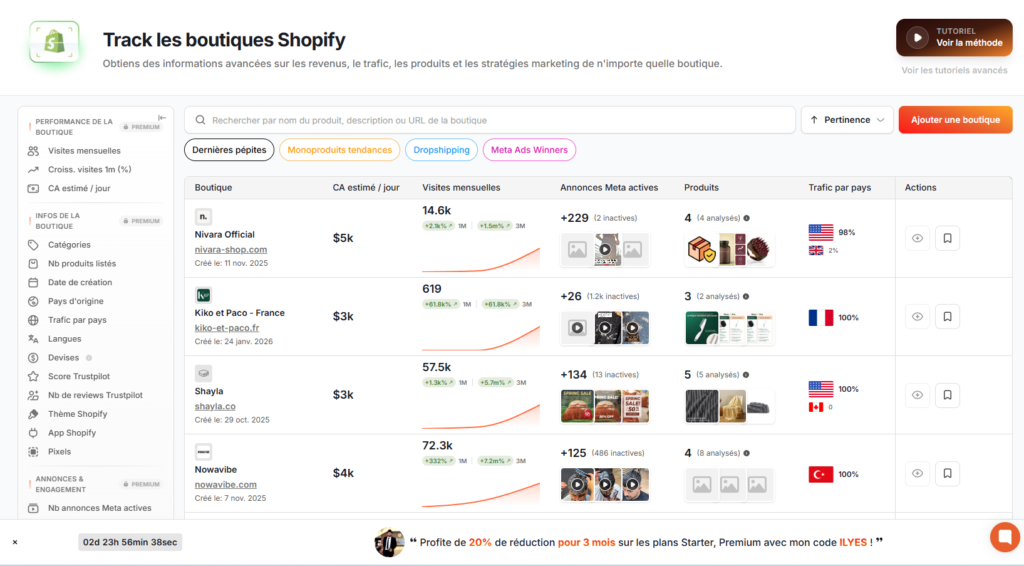Click the Langues translate icon

(33, 339)
